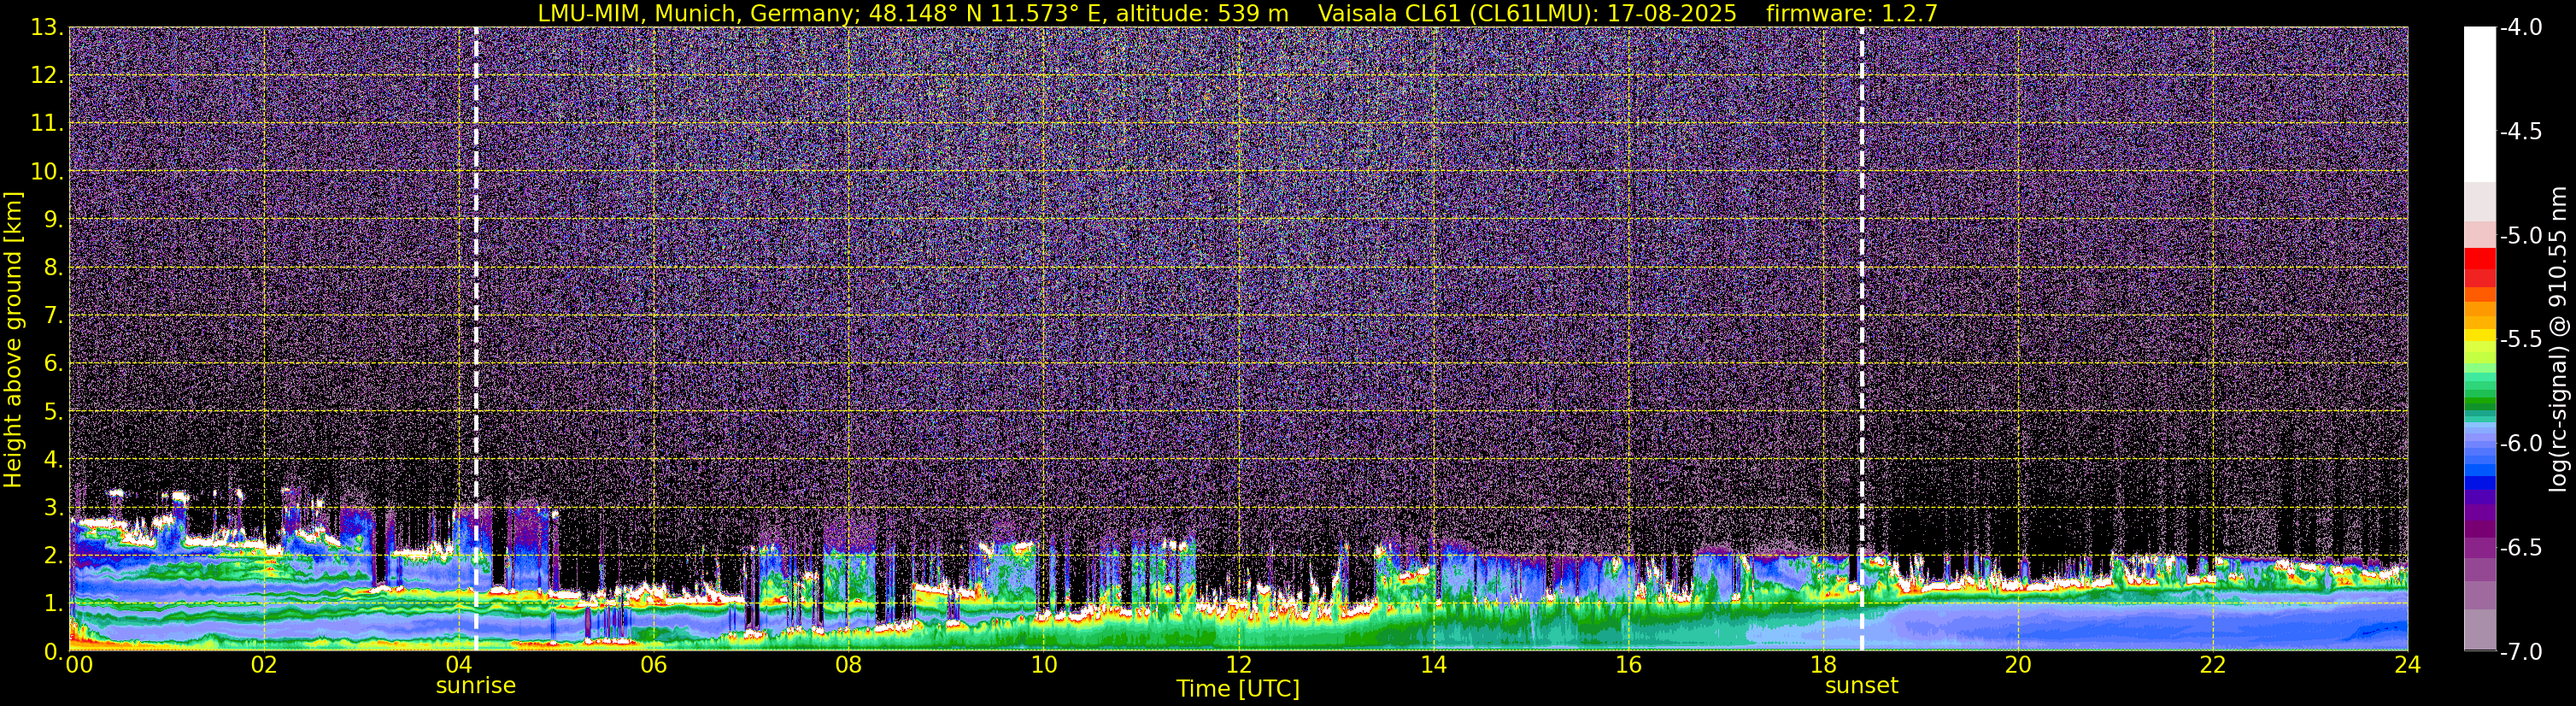
Task: Click the height axis tick label "12."
Action: pos(47,76)
